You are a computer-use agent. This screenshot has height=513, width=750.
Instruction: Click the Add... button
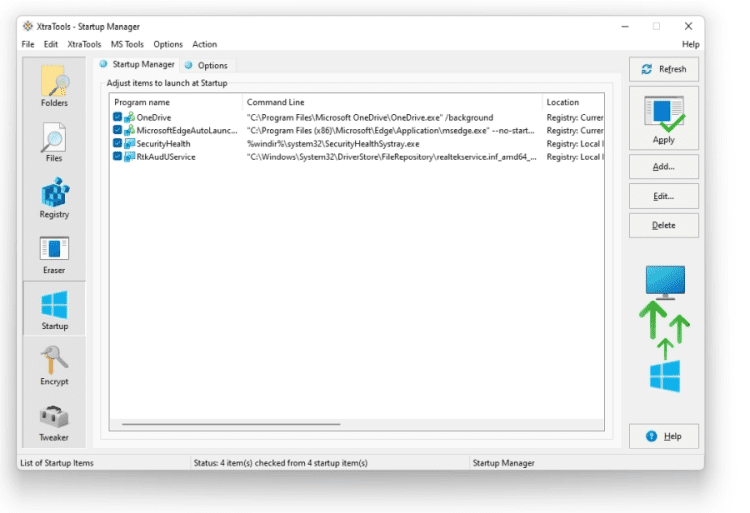663,166
